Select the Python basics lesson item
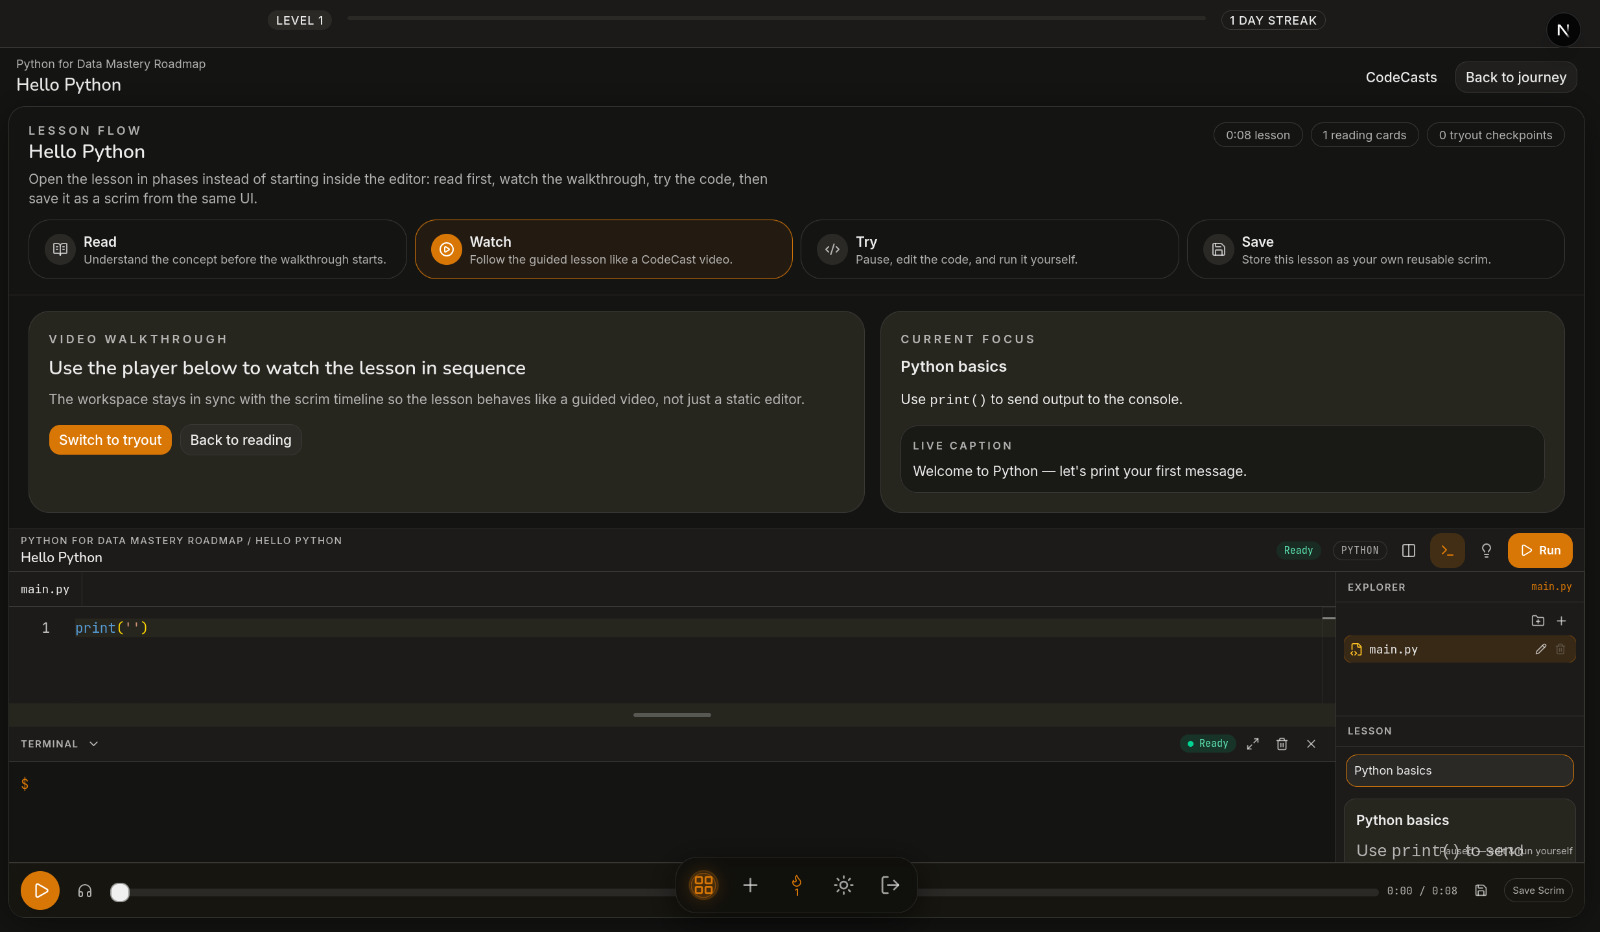1600x932 pixels. [x=1459, y=771]
